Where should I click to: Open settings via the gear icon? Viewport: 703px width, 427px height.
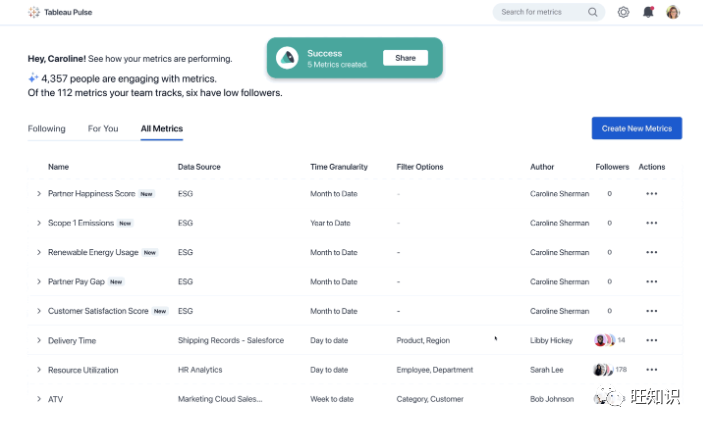pyautogui.click(x=623, y=12)
